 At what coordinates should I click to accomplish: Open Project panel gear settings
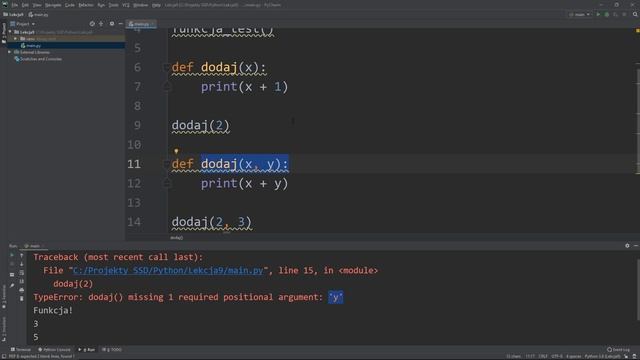(x=112, y=24)
